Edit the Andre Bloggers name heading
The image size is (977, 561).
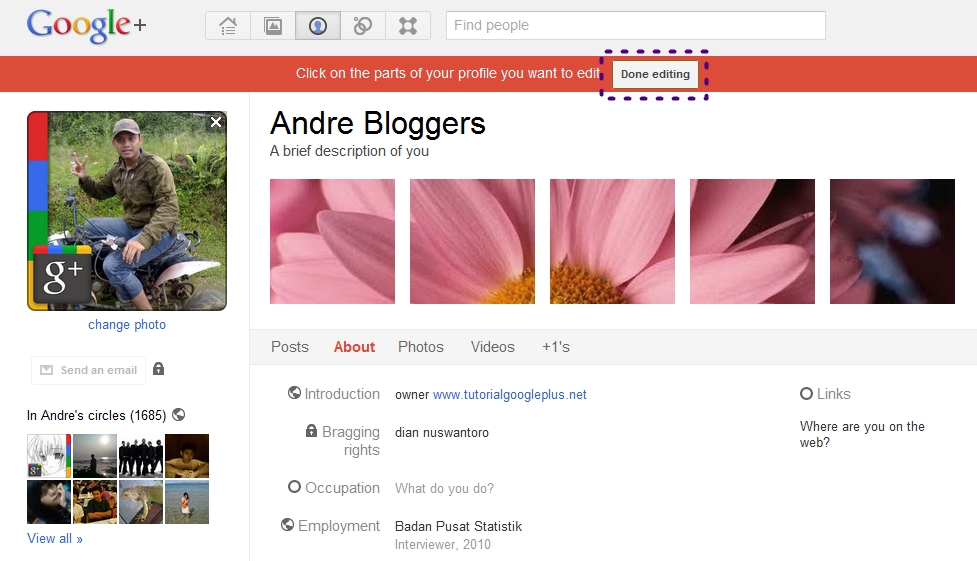click(x=378, y=123)
